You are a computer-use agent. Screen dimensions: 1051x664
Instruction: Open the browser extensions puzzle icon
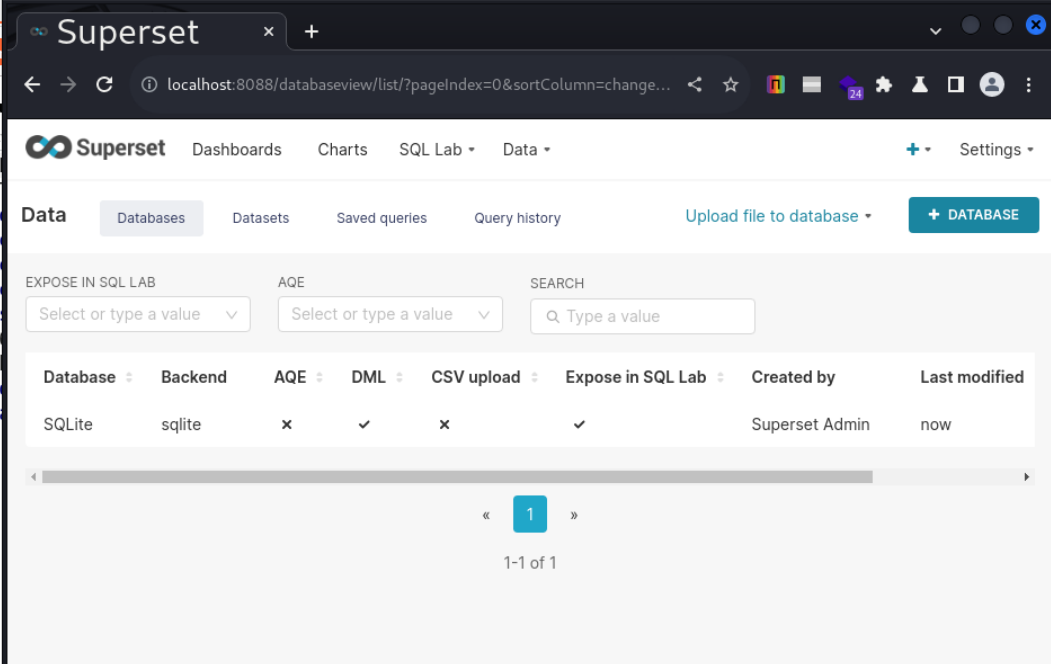[884, 85]
